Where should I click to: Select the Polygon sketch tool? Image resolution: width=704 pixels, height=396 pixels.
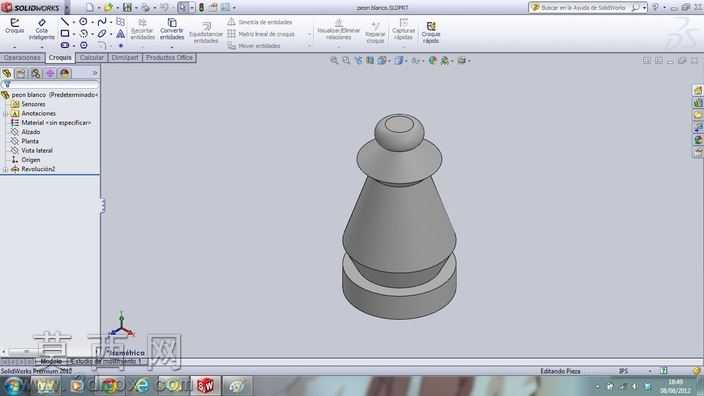(84, 45)
